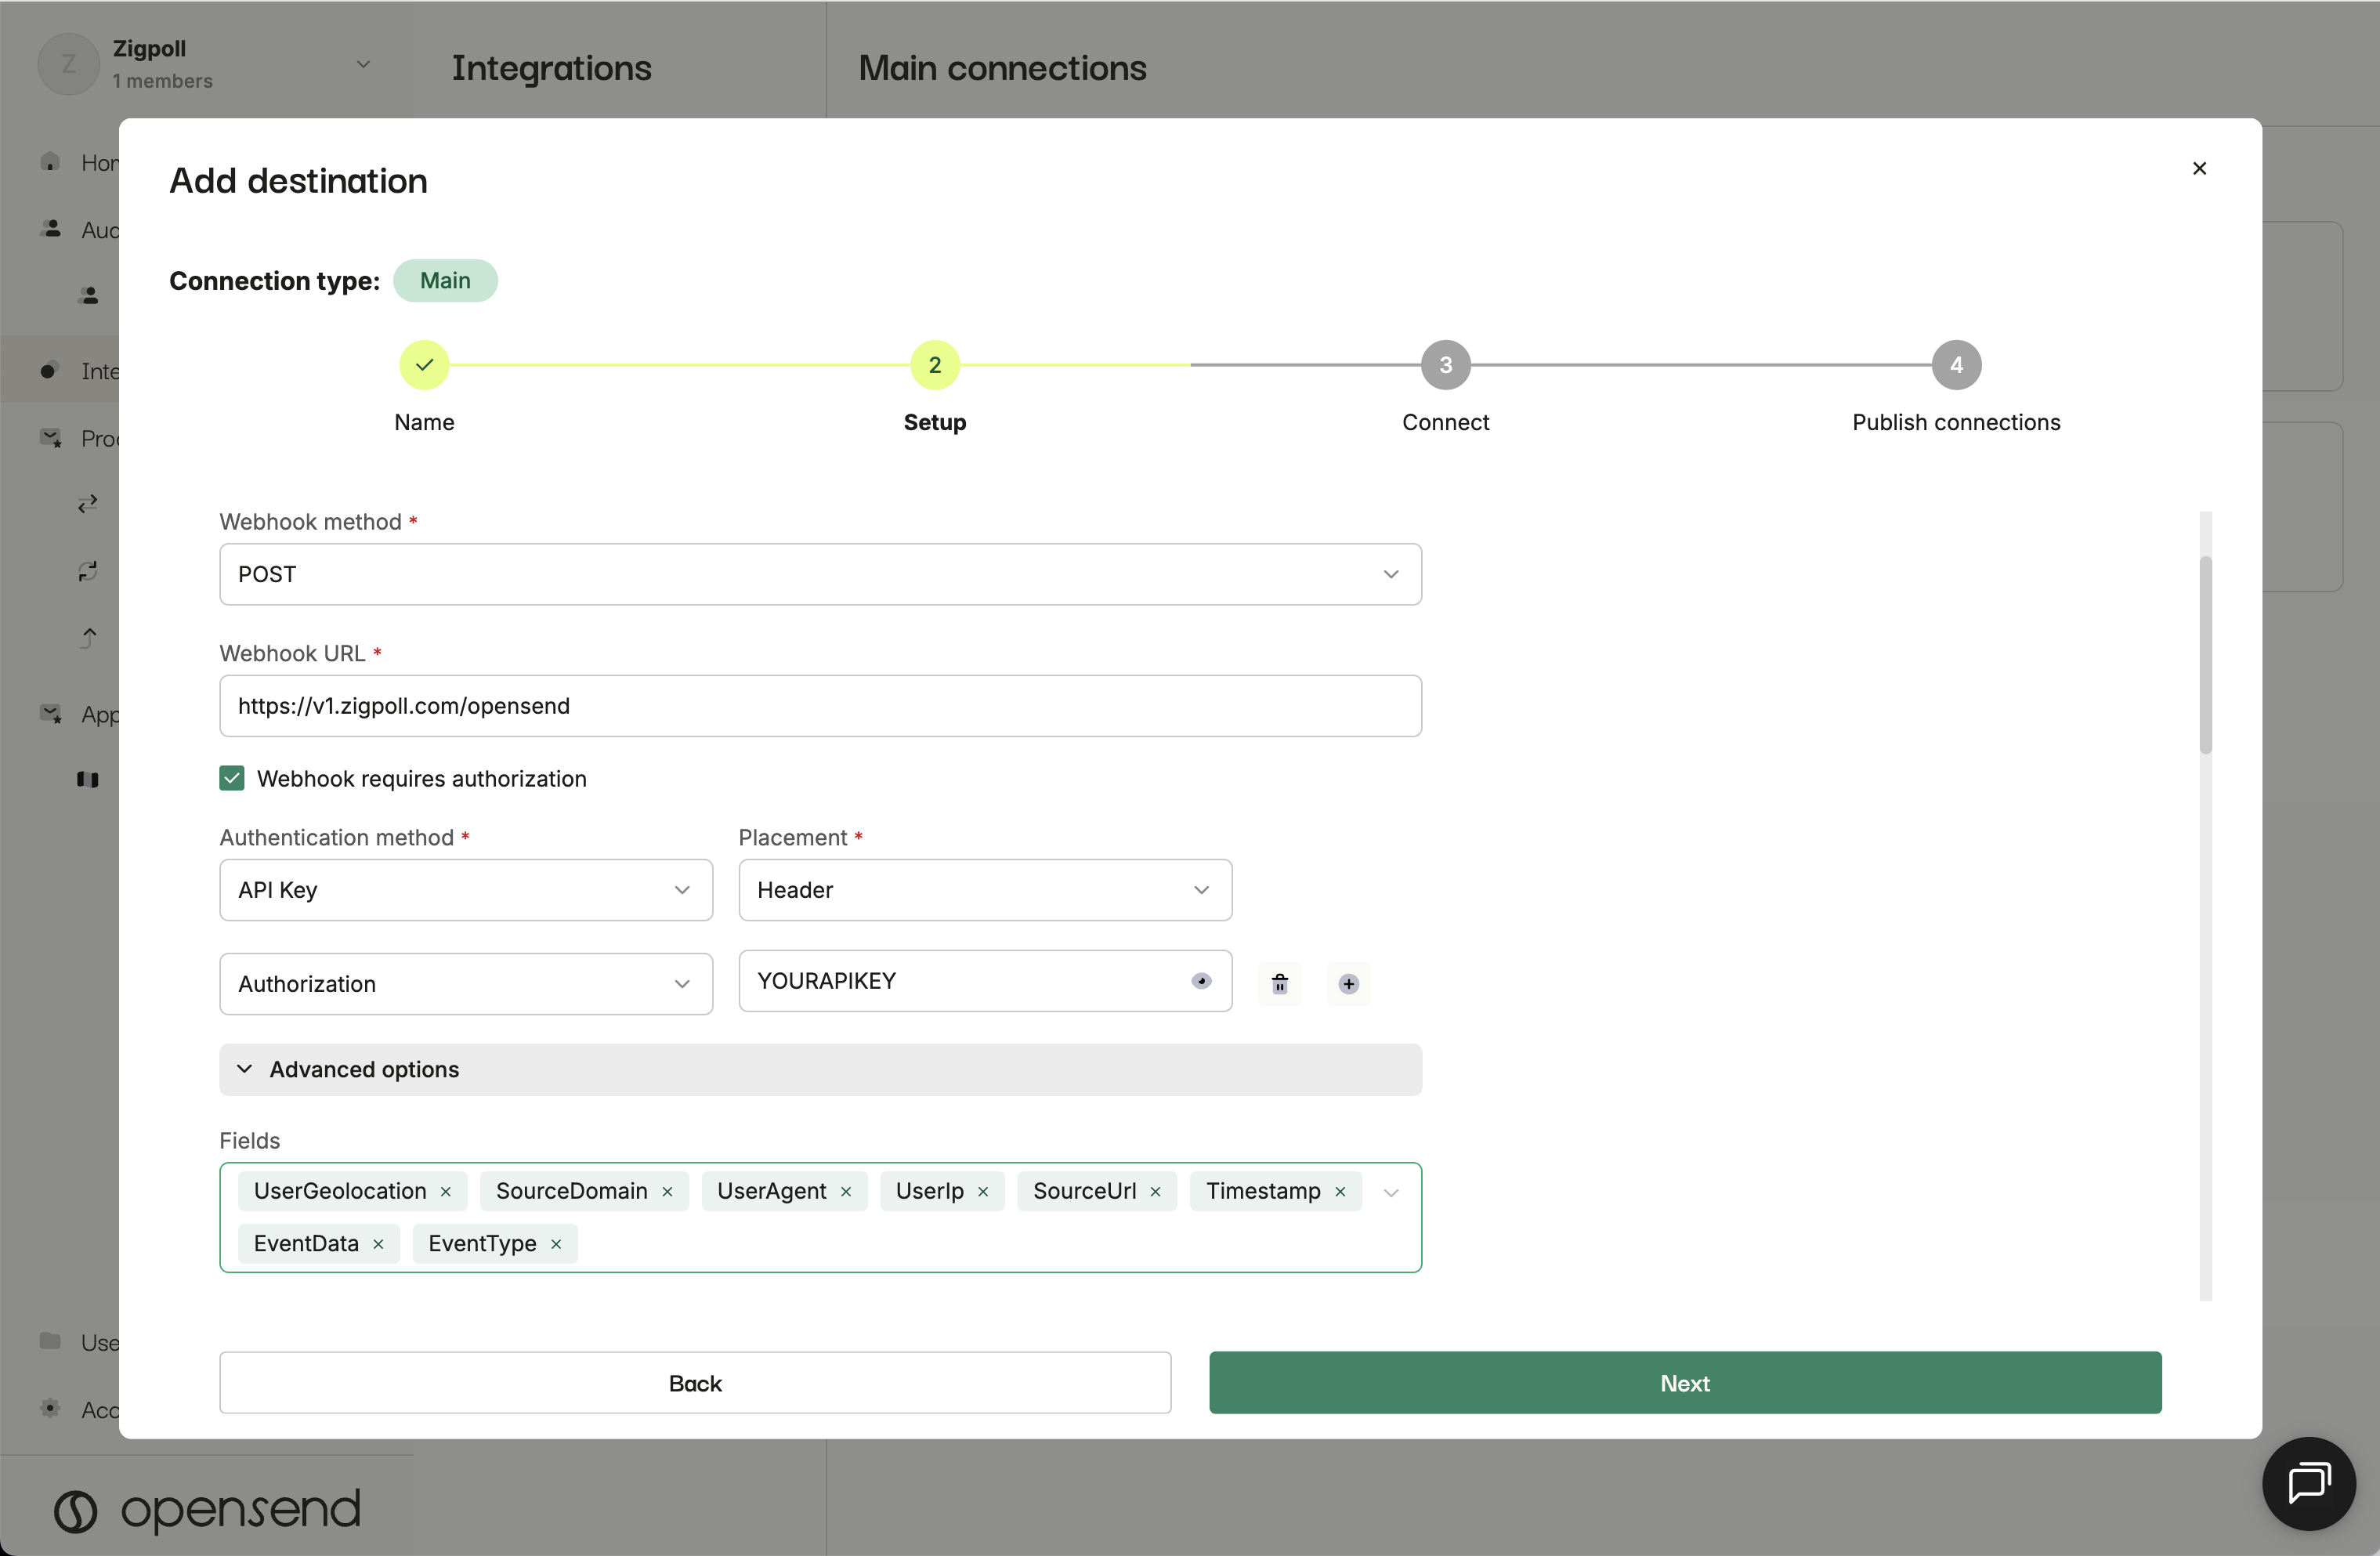The height and width of the screenshot is (1556, 2380).
Task: Click the Back button
Action: click(x=695, y=1382)
